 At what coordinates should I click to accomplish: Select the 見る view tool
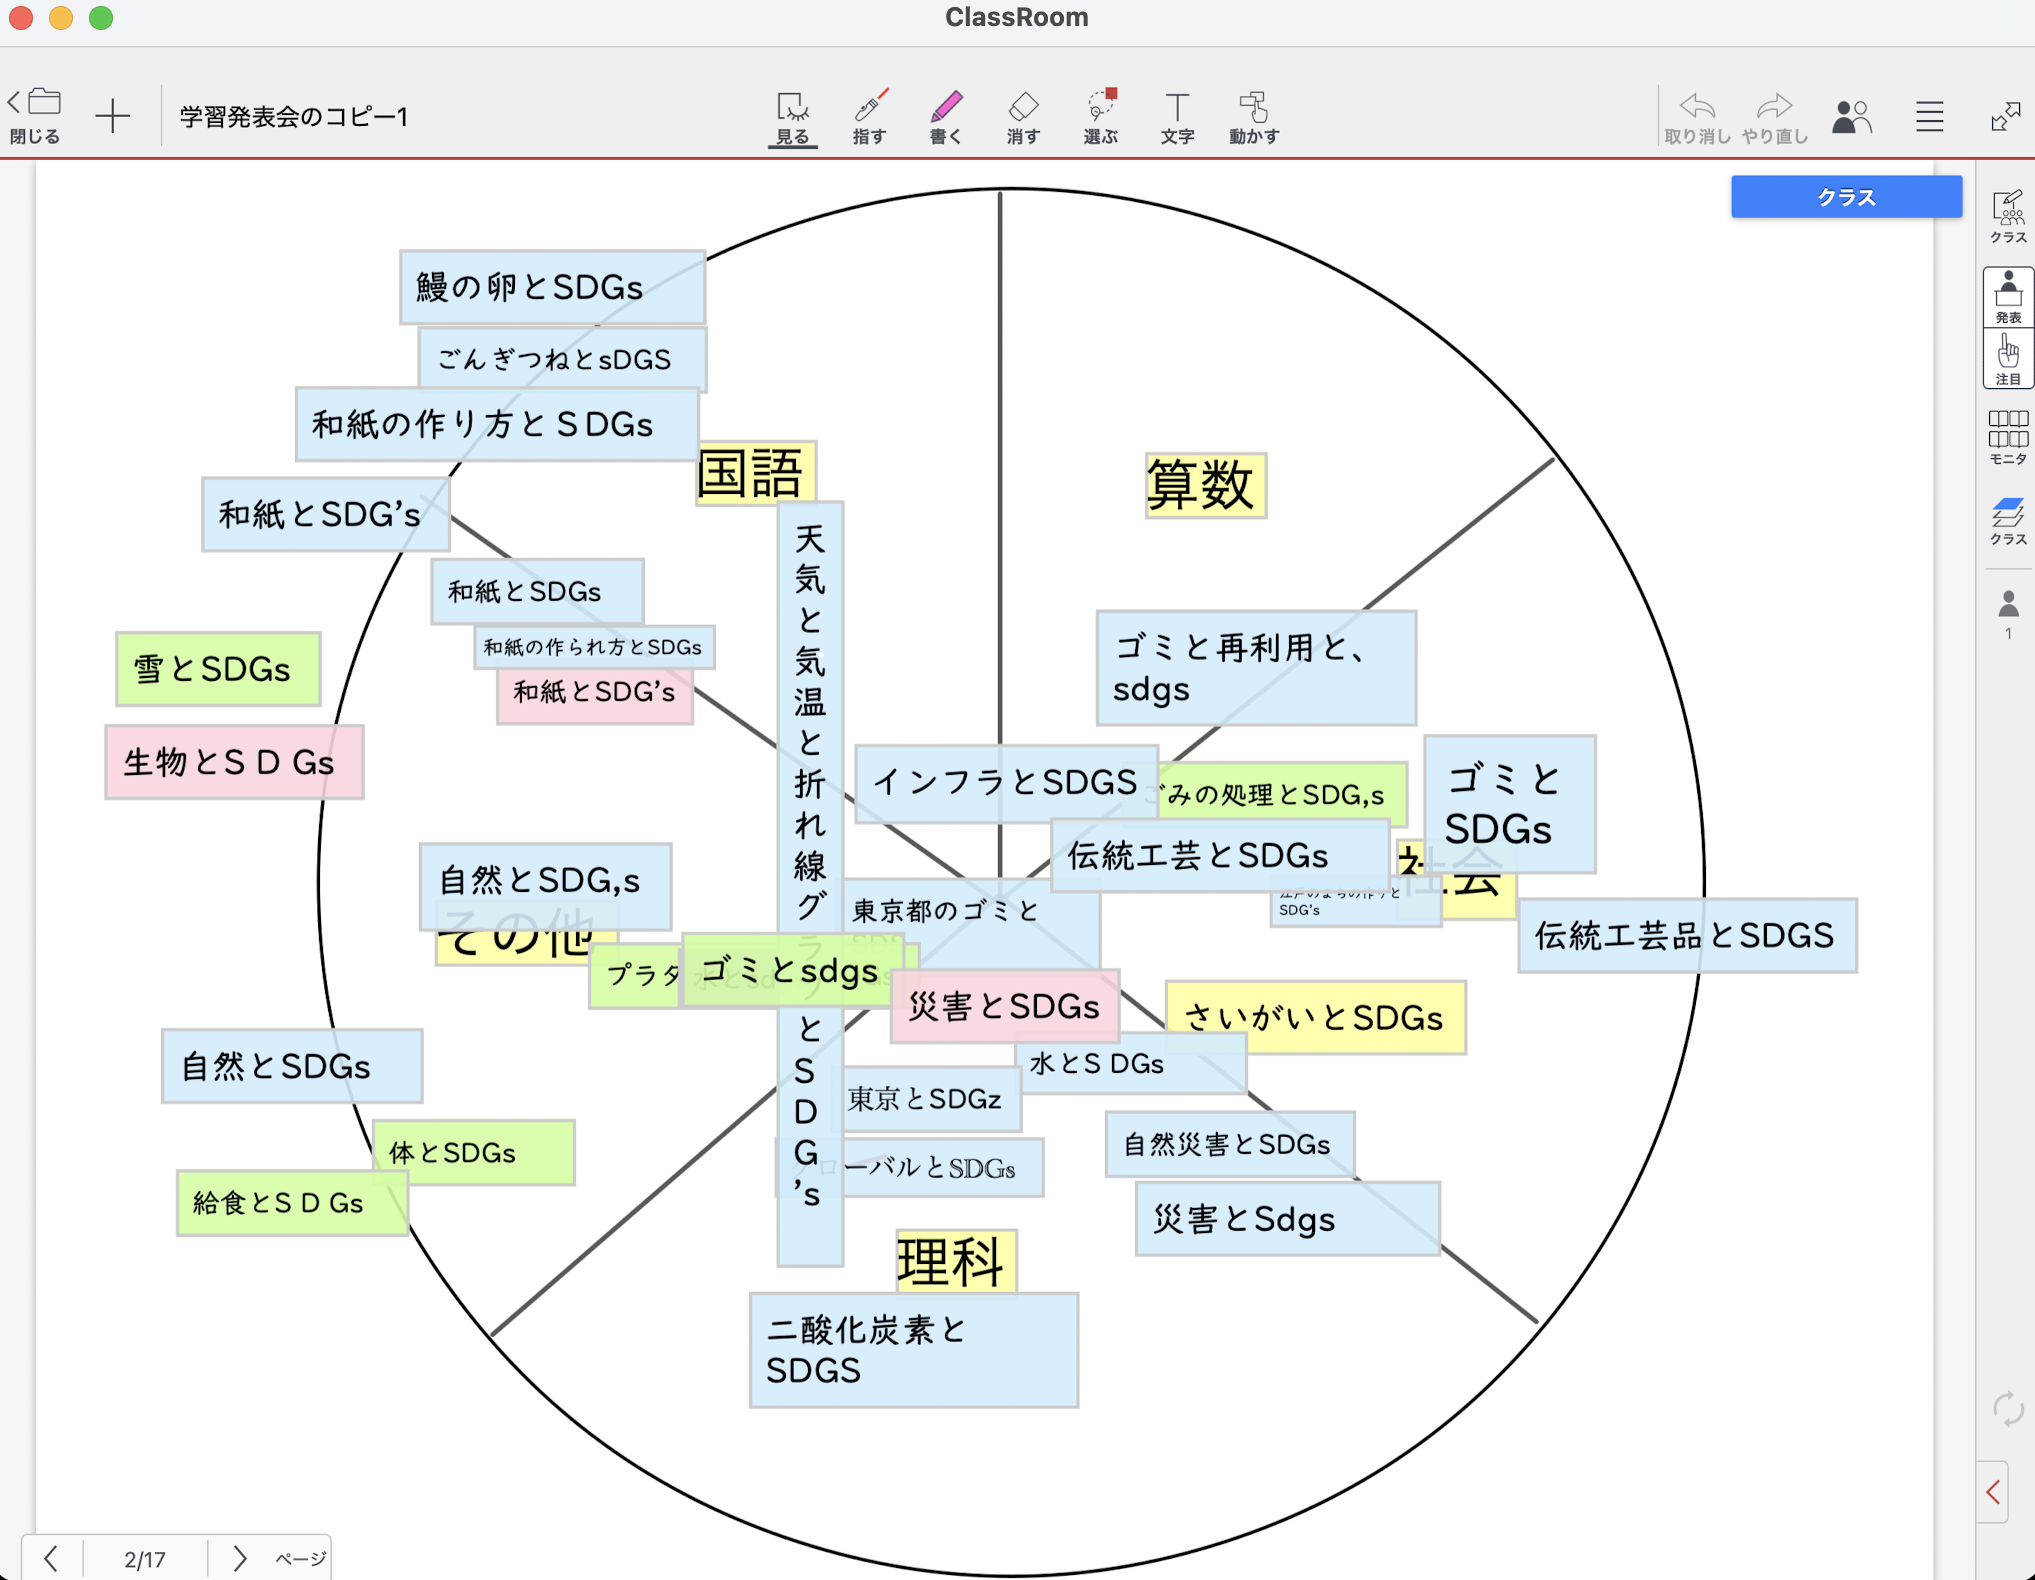[x=792, y=117]
